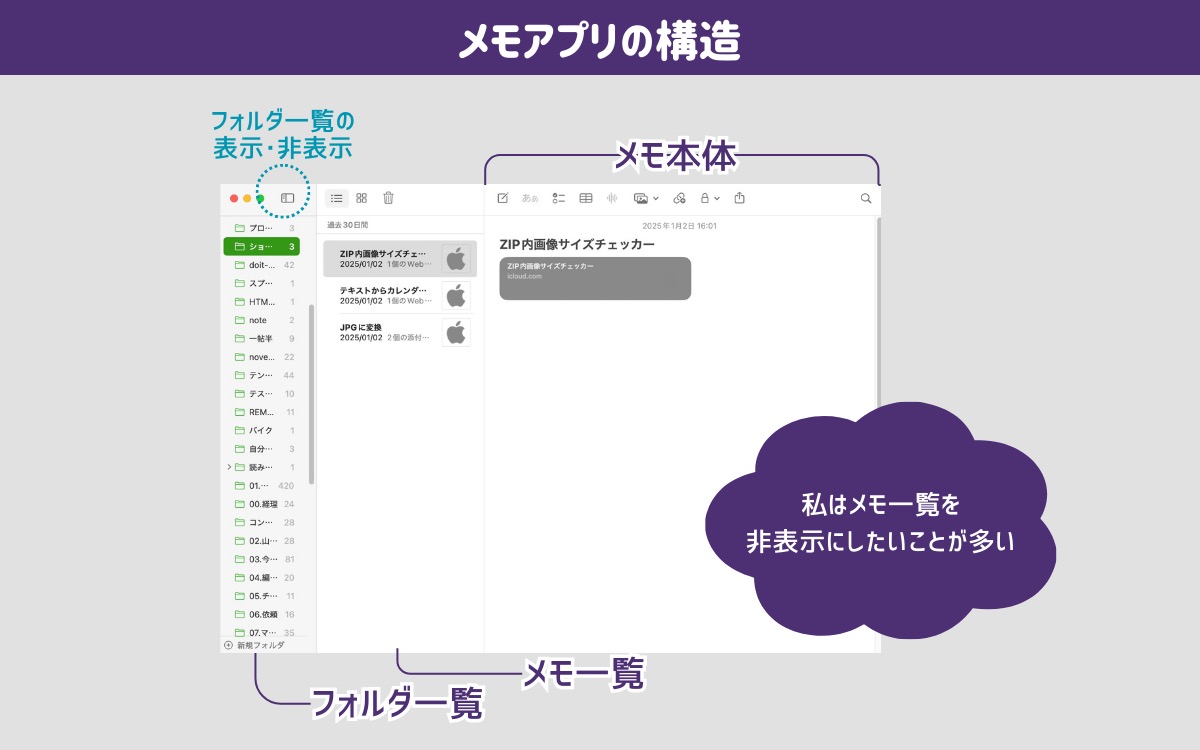
Task: Open the テン… folder
Action: [262, 375]
